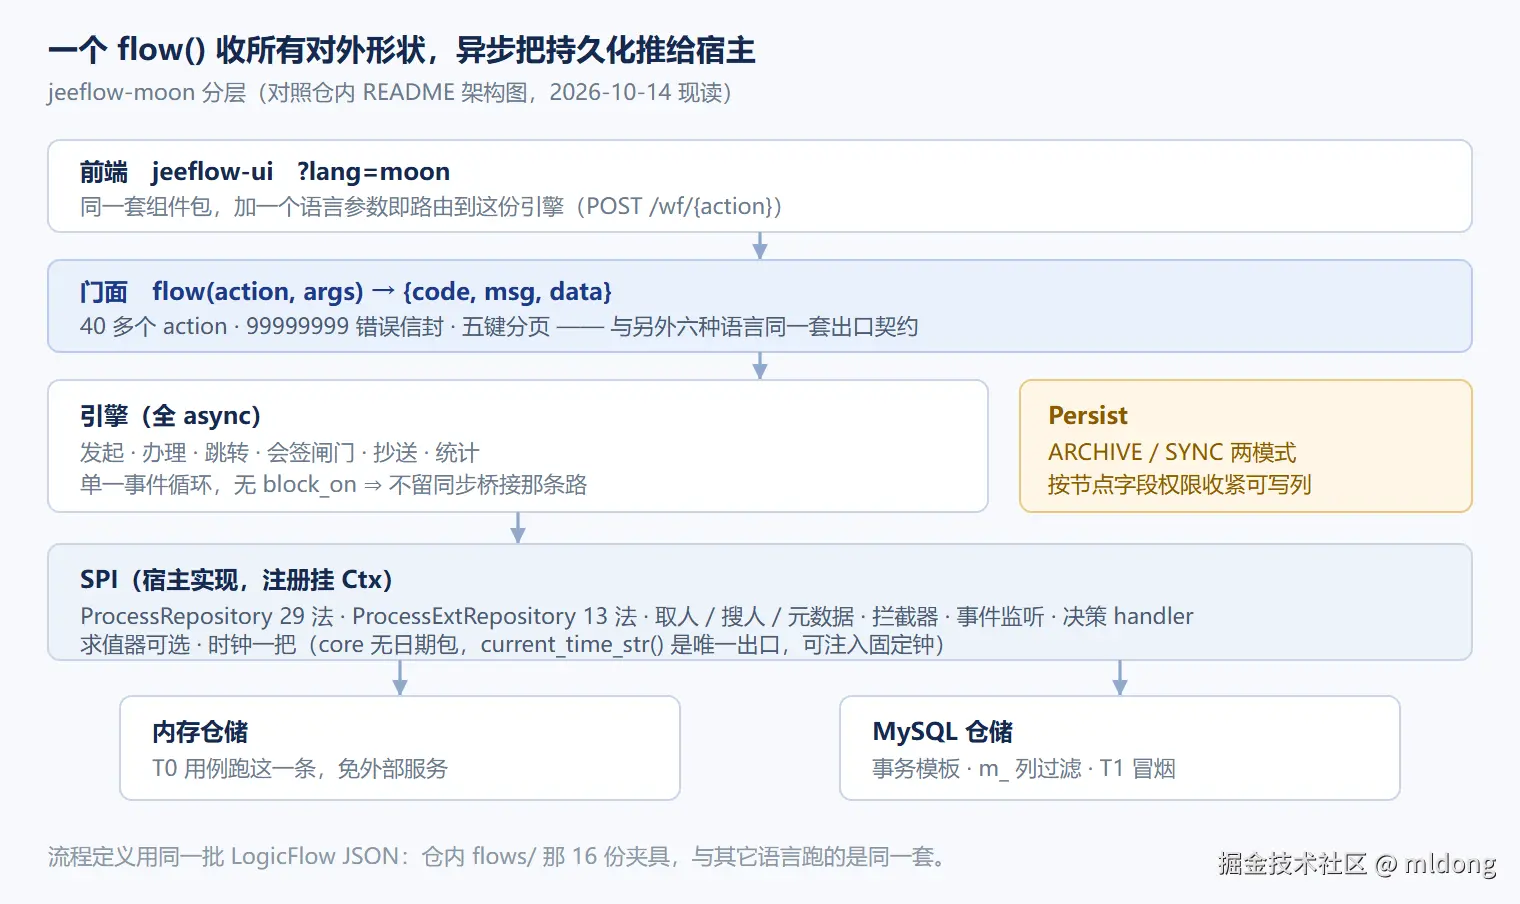Click the subtitle starting "jeeflow-moon 分层"
Viewport: 1520px width, 904px height.
point(390,93)
